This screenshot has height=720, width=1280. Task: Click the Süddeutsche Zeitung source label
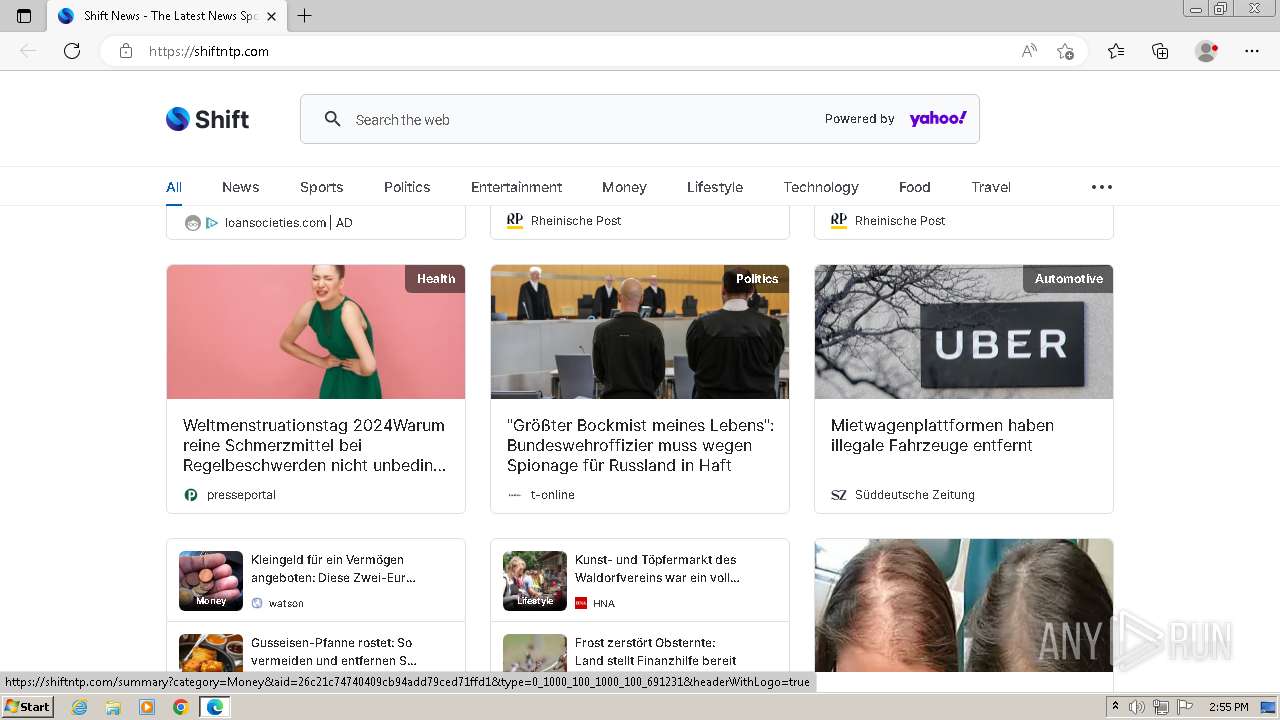point(915,495)
